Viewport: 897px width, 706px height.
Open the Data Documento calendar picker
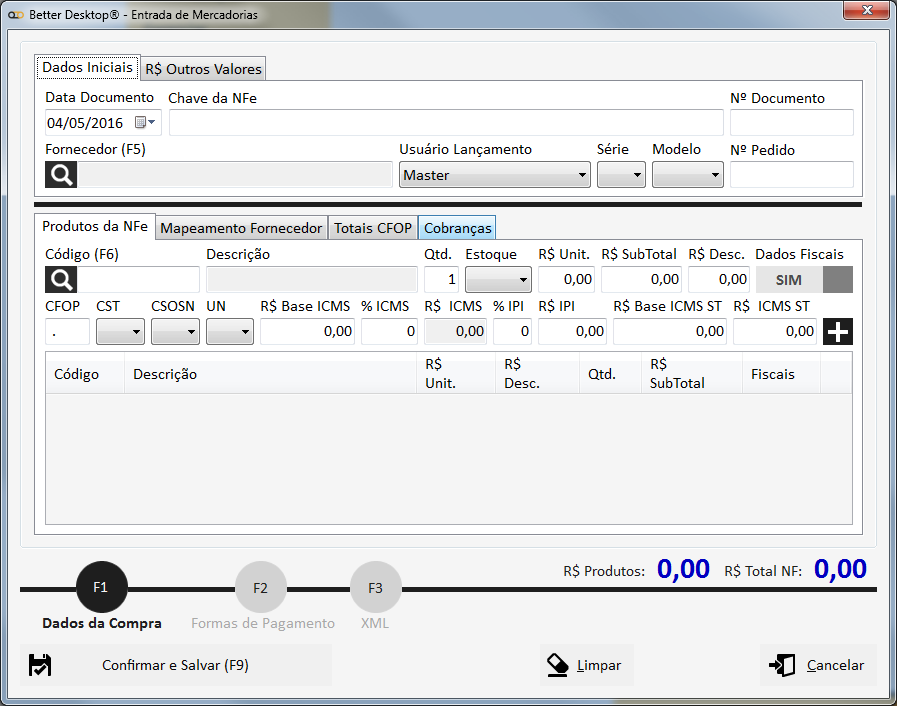(x=144, y=123)
